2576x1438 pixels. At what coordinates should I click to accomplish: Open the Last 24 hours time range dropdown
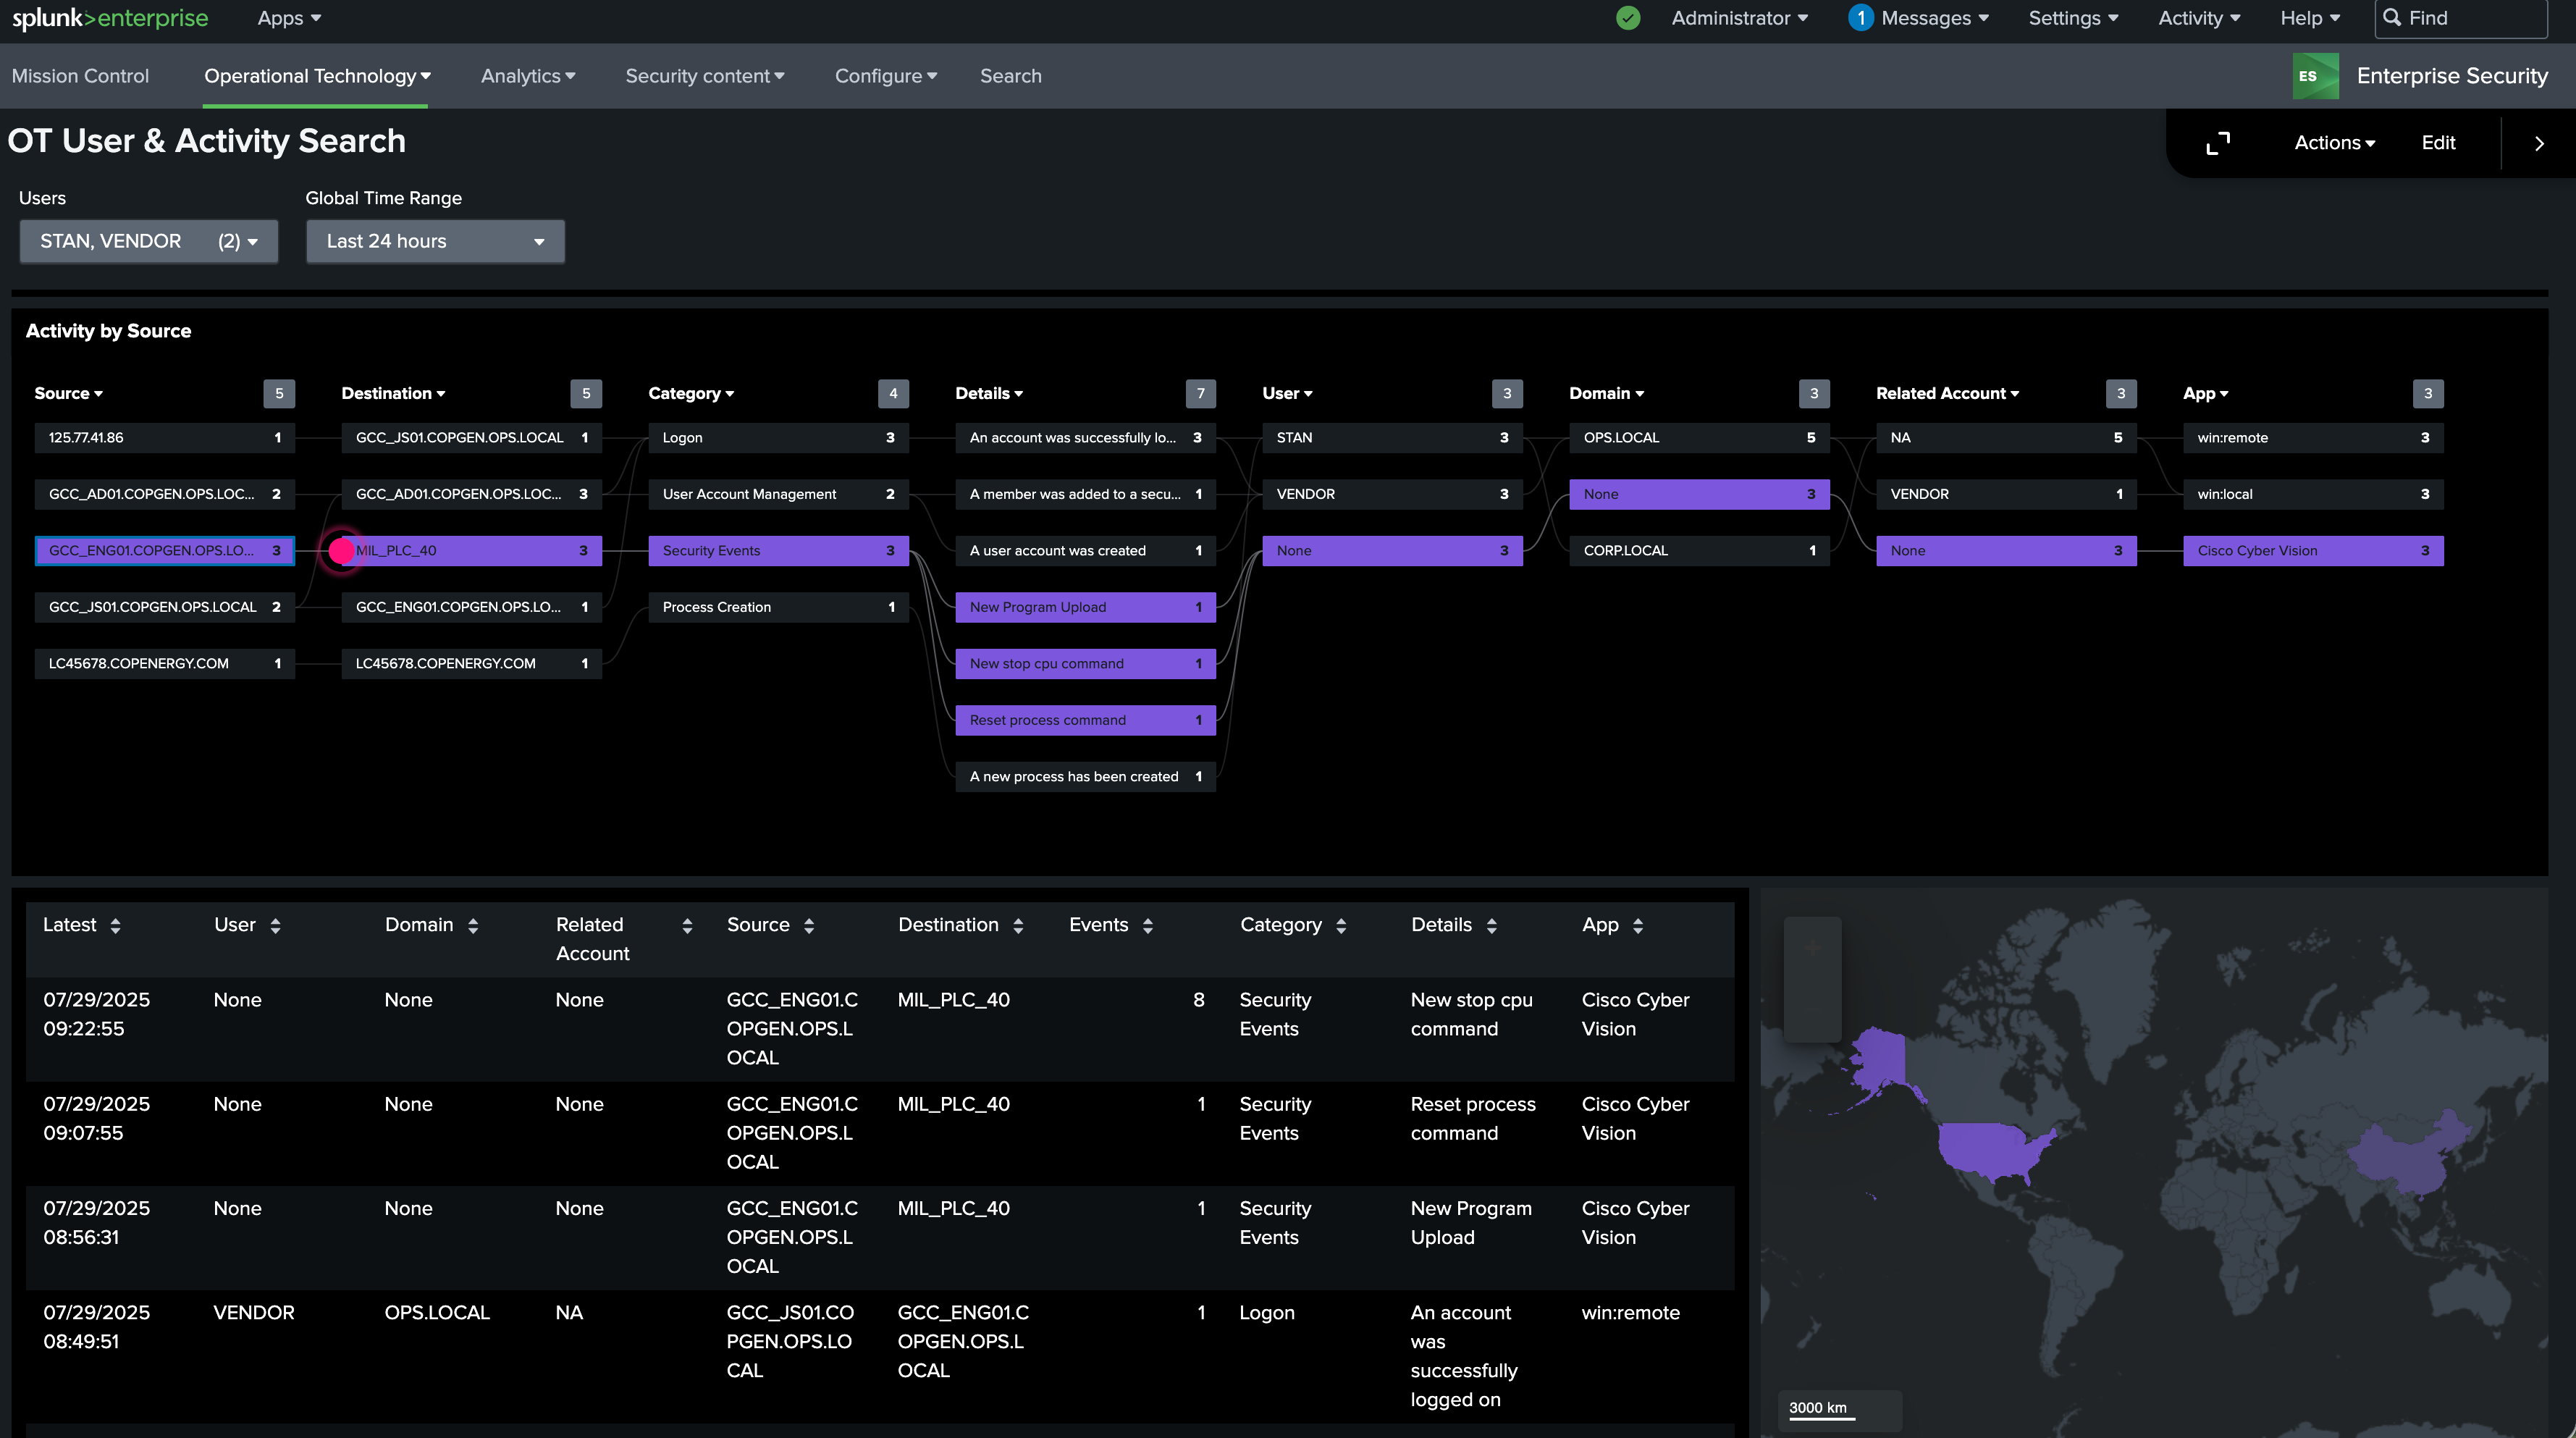coord(435,241)
